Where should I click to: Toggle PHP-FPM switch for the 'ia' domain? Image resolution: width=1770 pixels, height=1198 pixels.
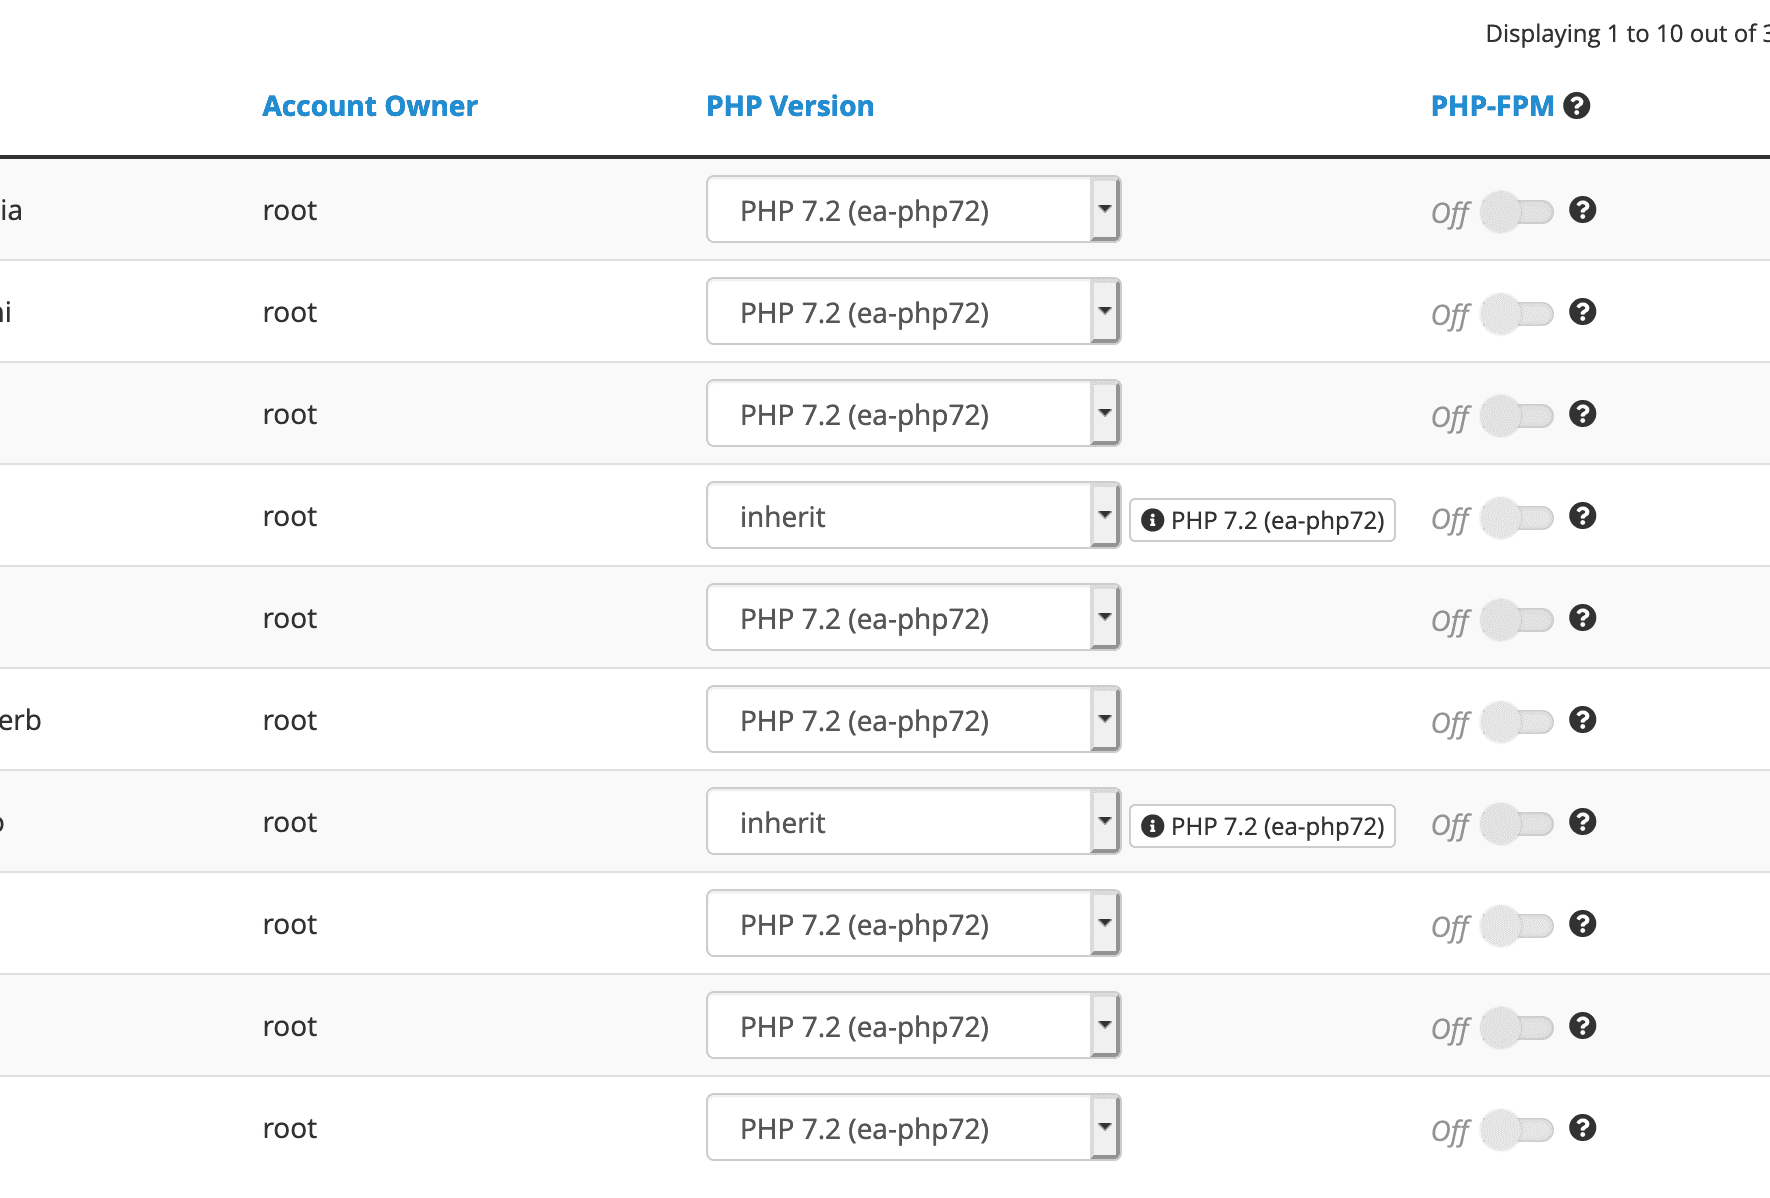click(1517, 212)
